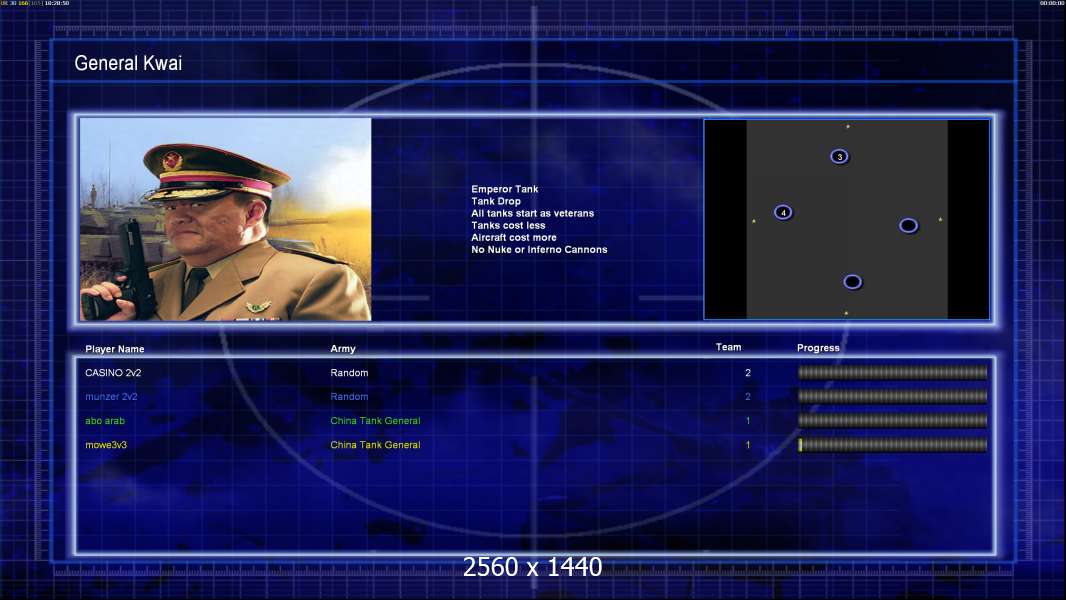Click 'Tanks cost less' text
The width and height of the screenshot is (1066, 600).
point(509,226)
